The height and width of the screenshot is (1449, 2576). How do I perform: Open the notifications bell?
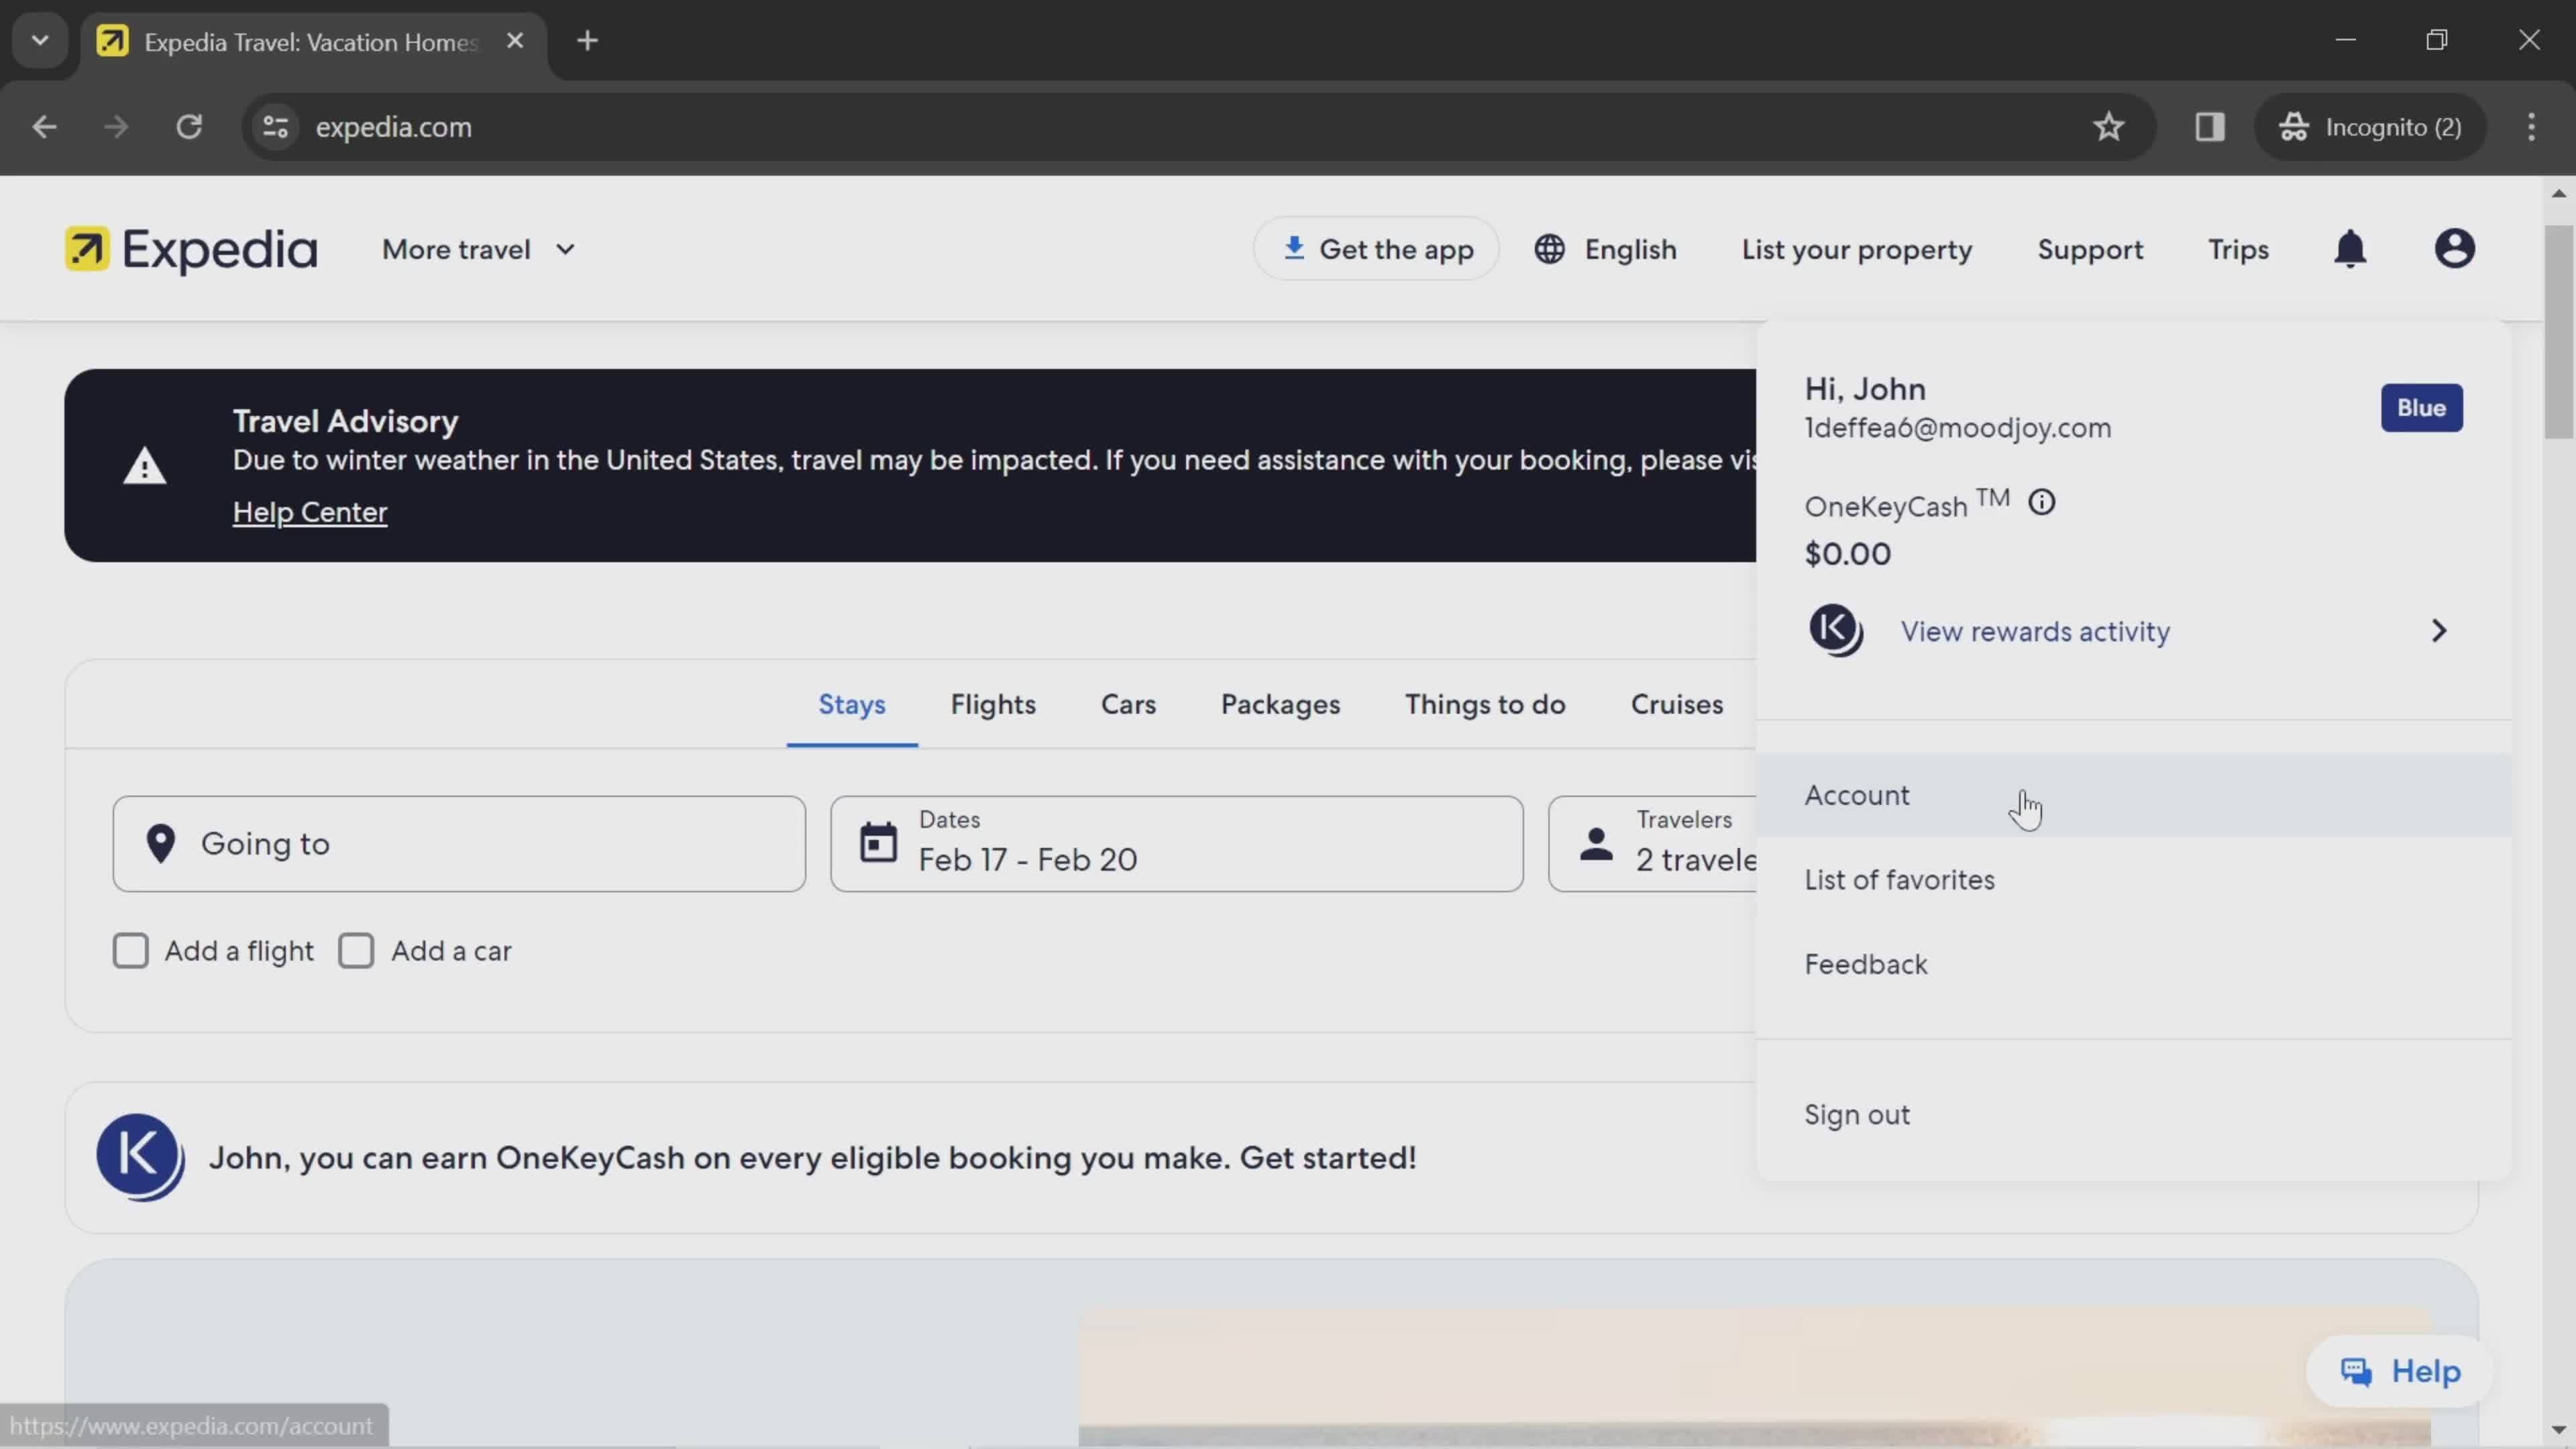2350,249
